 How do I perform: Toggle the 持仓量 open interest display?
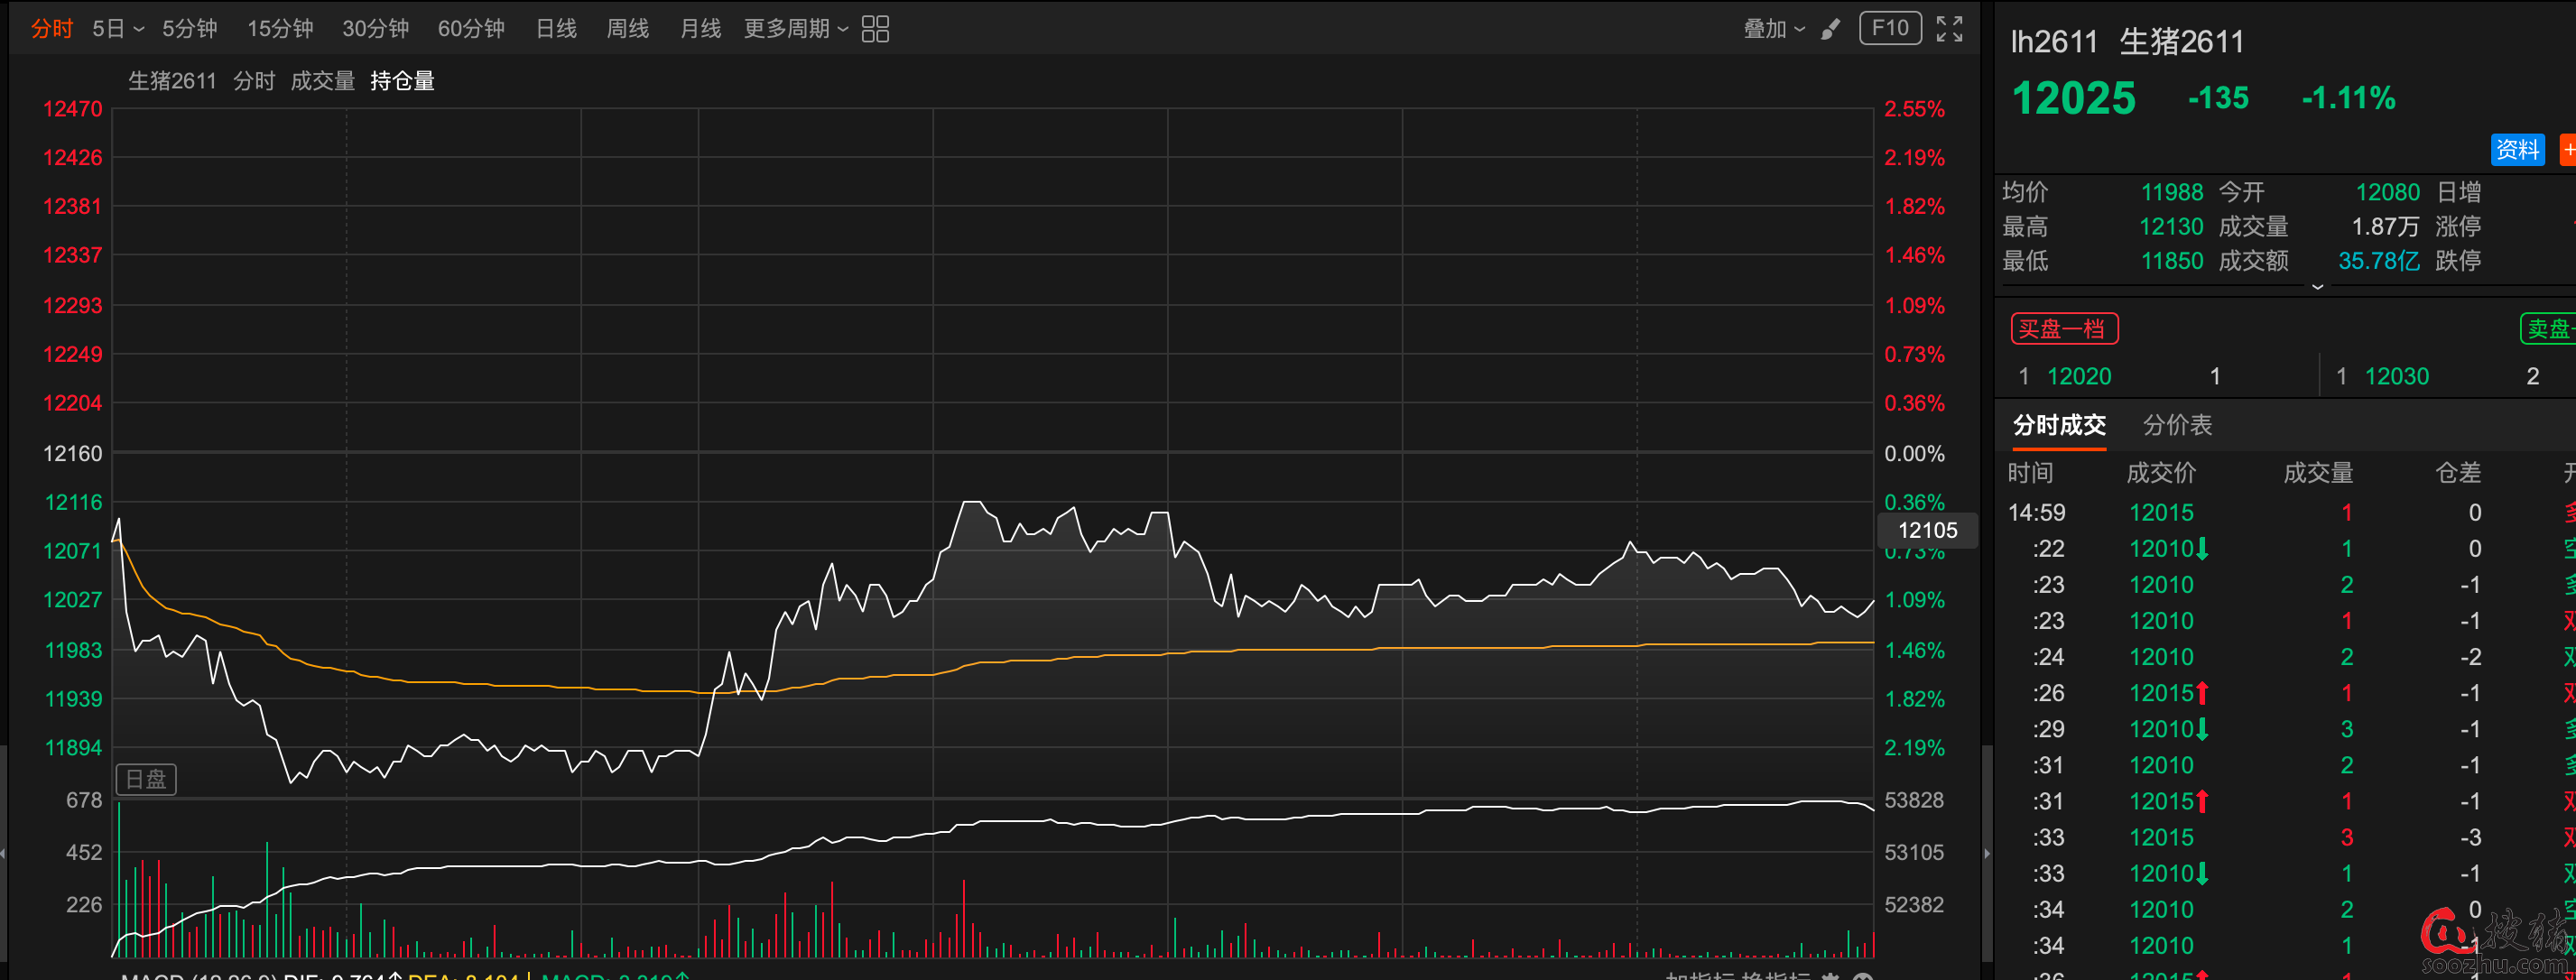tap(402, 81)
